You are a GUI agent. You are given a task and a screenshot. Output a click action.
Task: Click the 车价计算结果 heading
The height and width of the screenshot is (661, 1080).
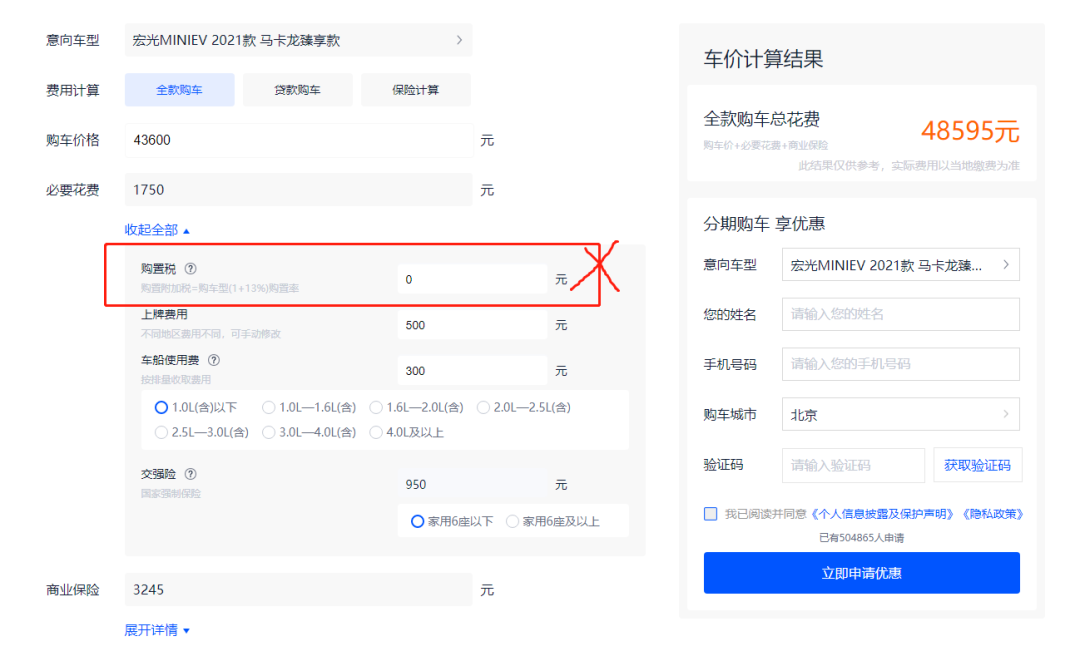763,59
